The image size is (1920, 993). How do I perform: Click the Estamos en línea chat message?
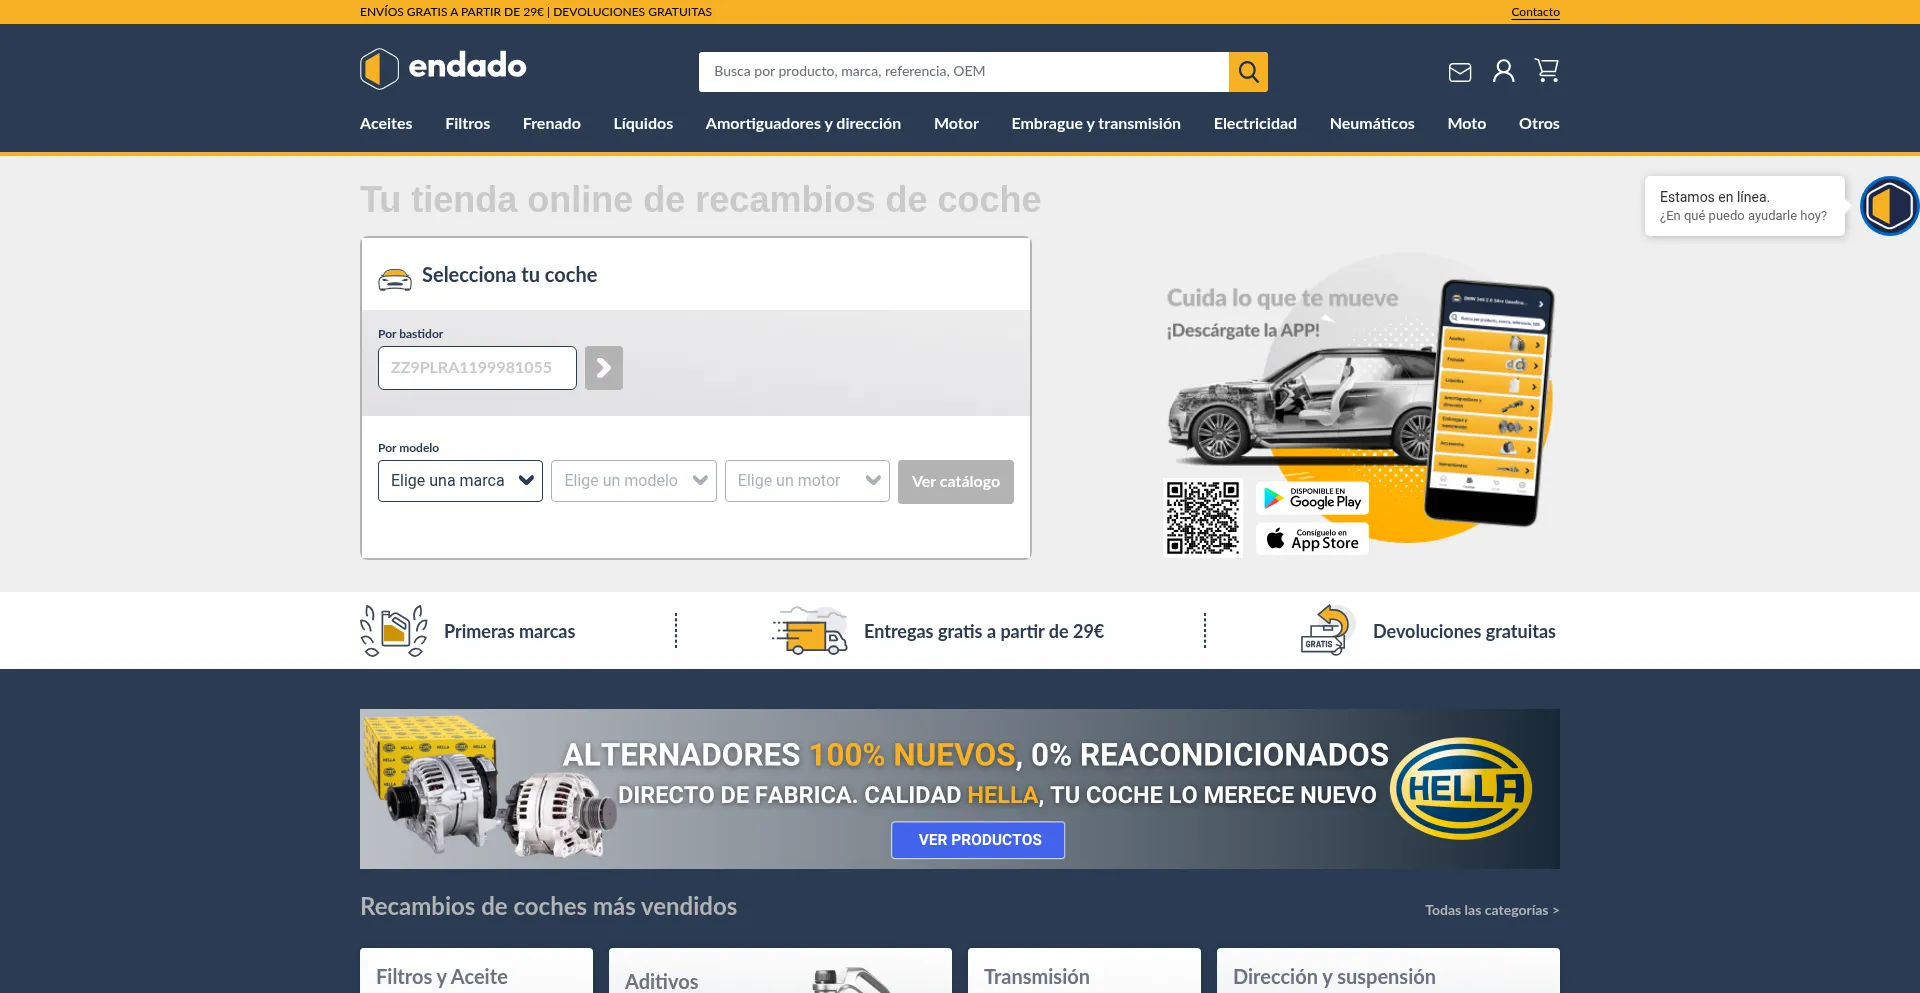point(1744,206)
